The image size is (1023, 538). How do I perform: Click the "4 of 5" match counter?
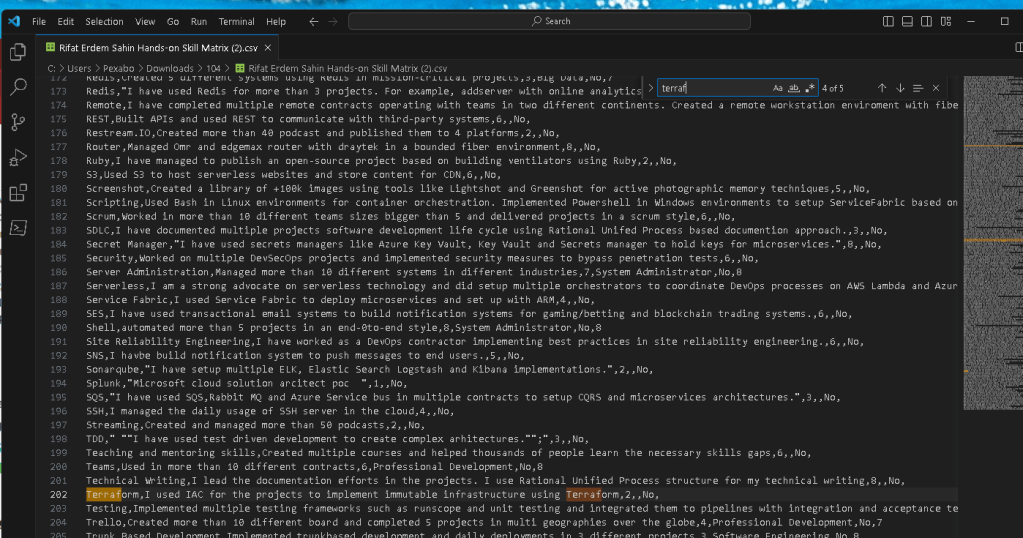pyautogui.click(x=832, y=88)
